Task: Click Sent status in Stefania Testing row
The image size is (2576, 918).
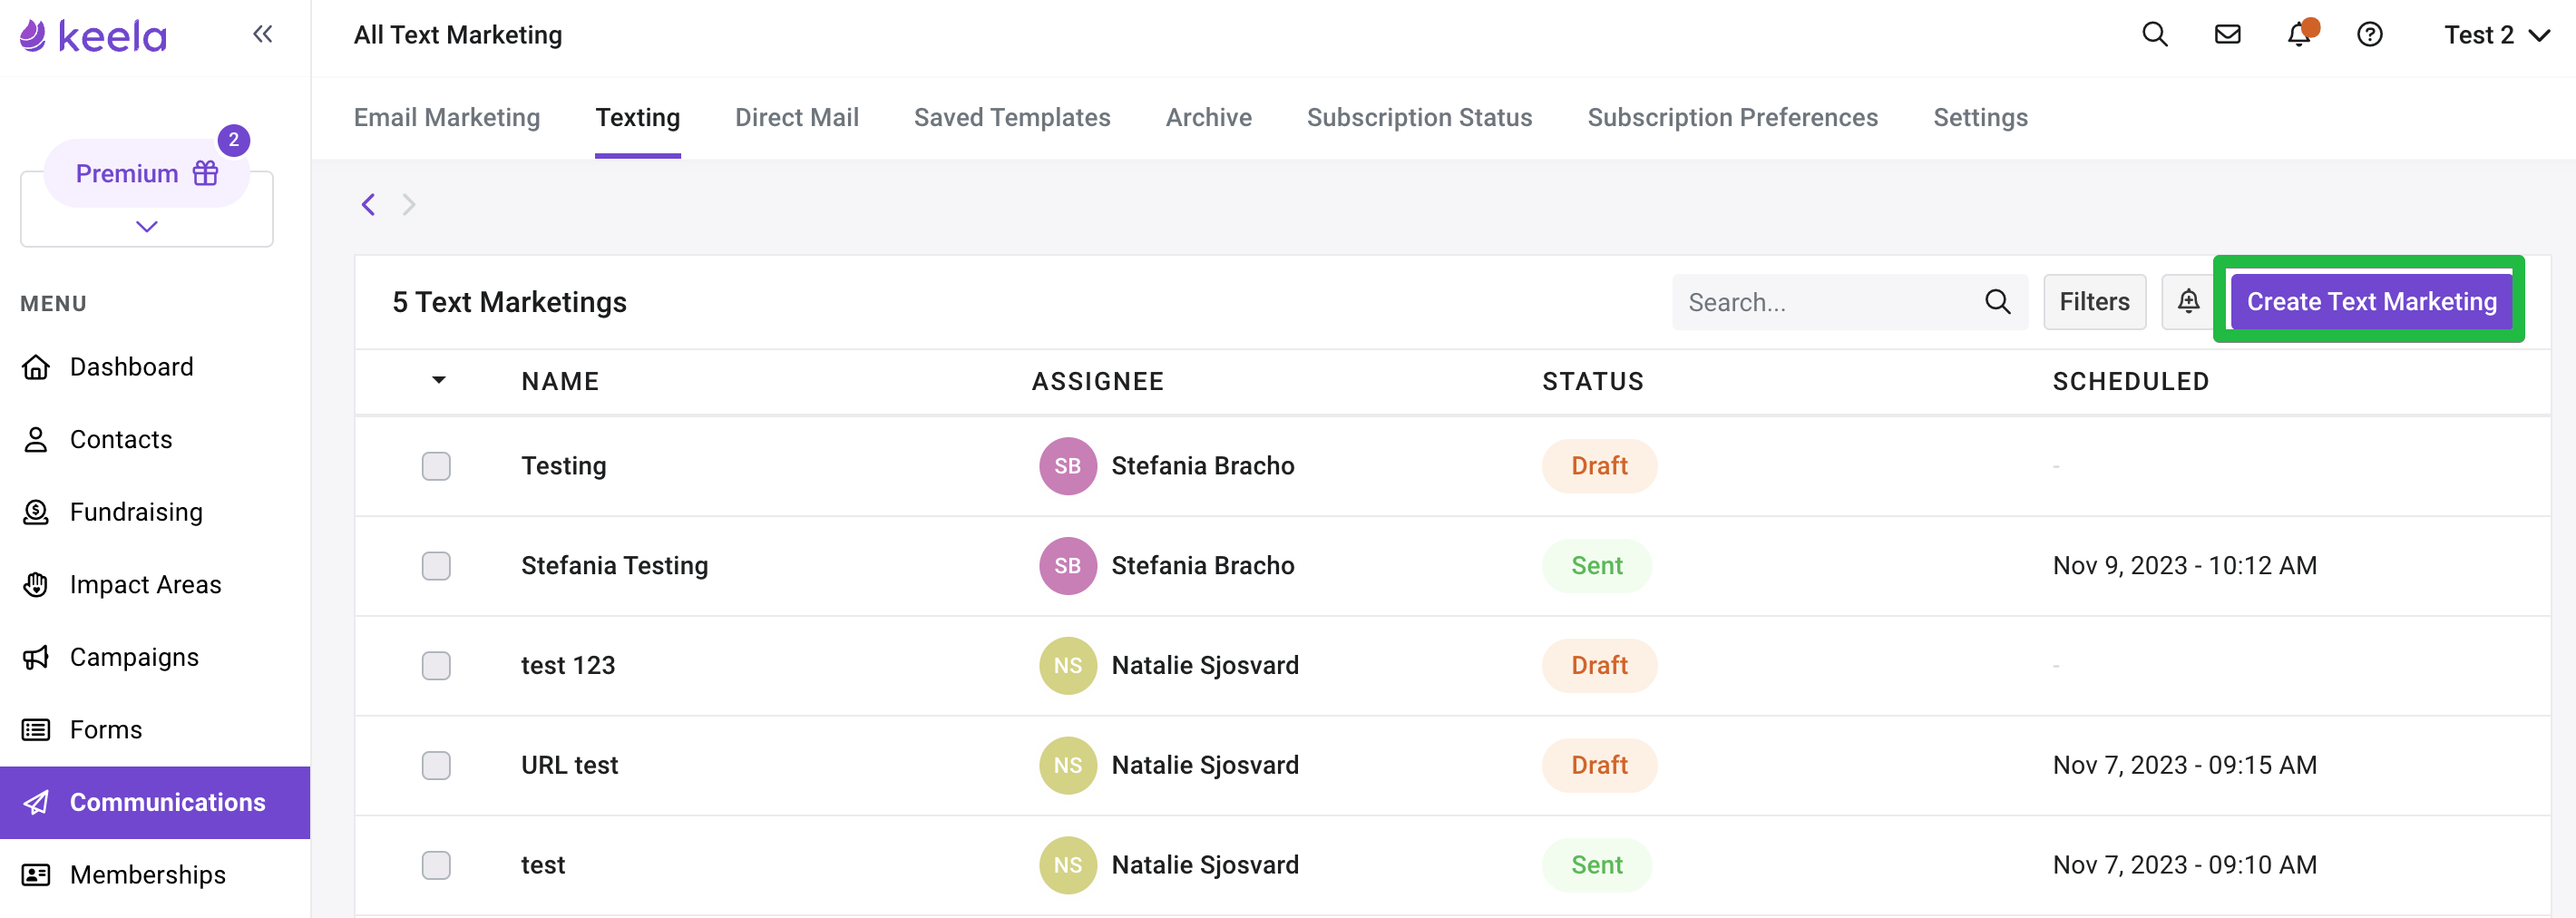Action: coord(1596,566)
